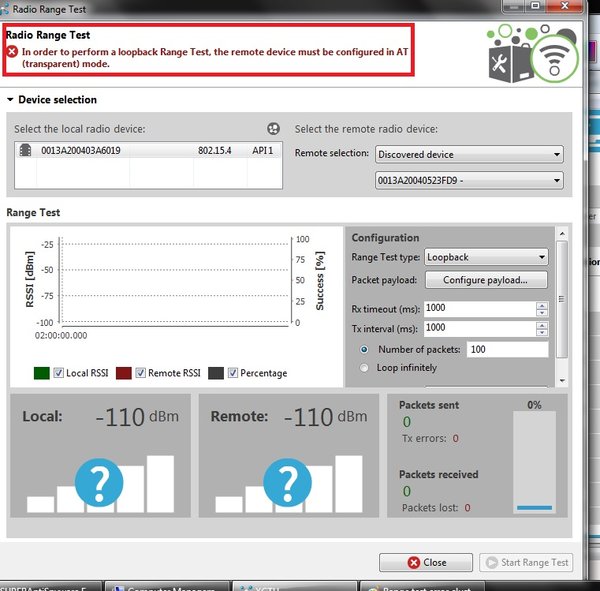Click the Local signal question mark icon
The height and width of the screenshot is (591, 600).
click(x=99, y=483)
